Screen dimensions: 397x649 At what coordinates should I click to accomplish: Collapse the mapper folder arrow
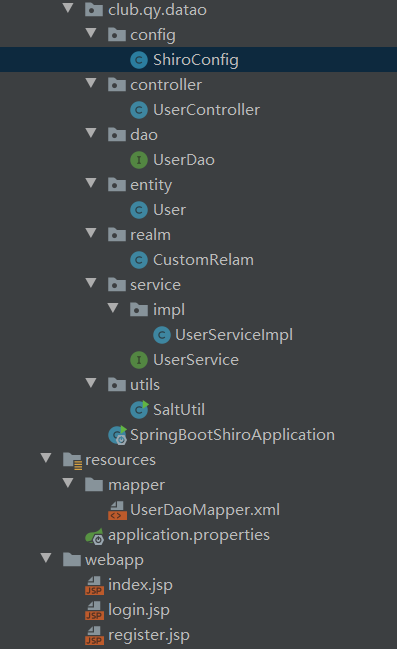[68, 483]
